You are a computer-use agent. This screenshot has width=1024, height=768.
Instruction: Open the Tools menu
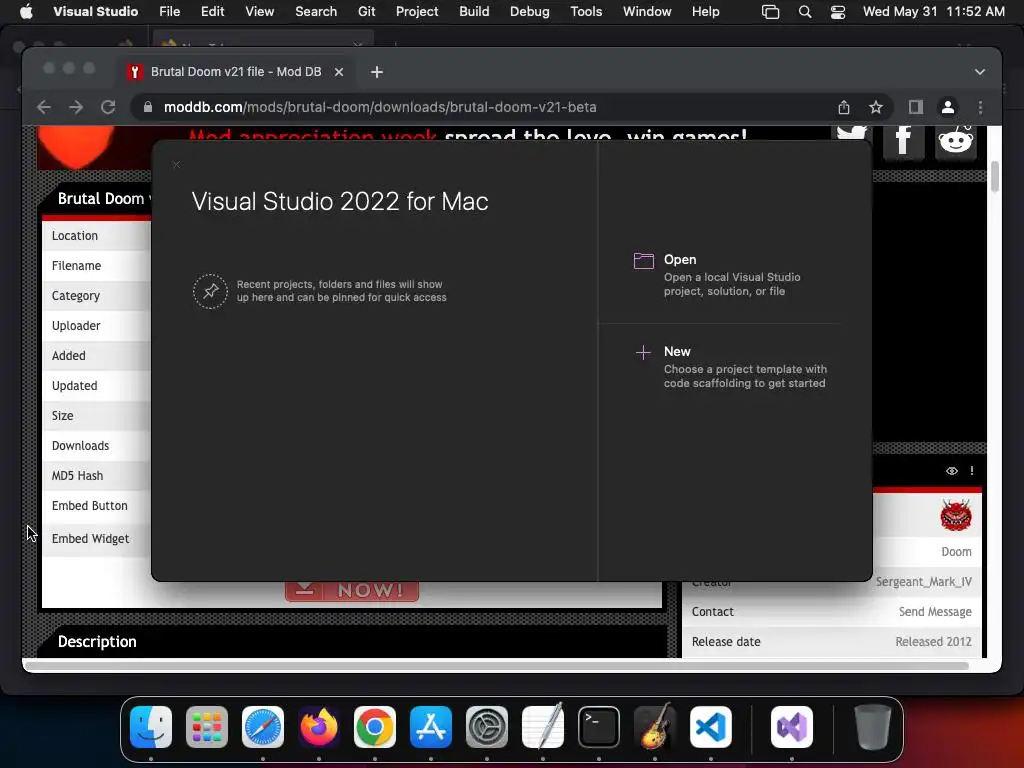coord(586,12)
